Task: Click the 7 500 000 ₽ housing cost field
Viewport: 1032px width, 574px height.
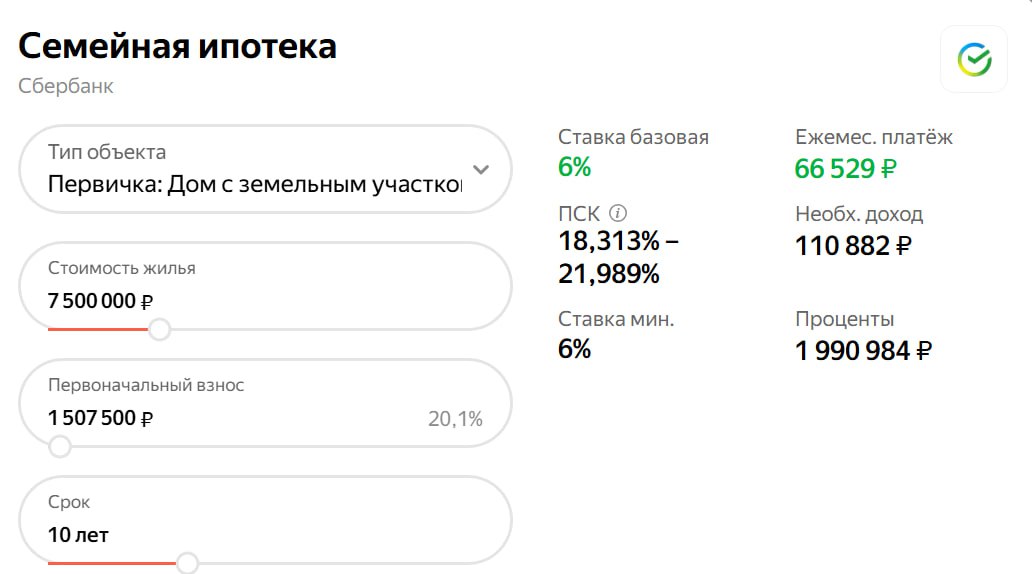Action: pos(100,301)
